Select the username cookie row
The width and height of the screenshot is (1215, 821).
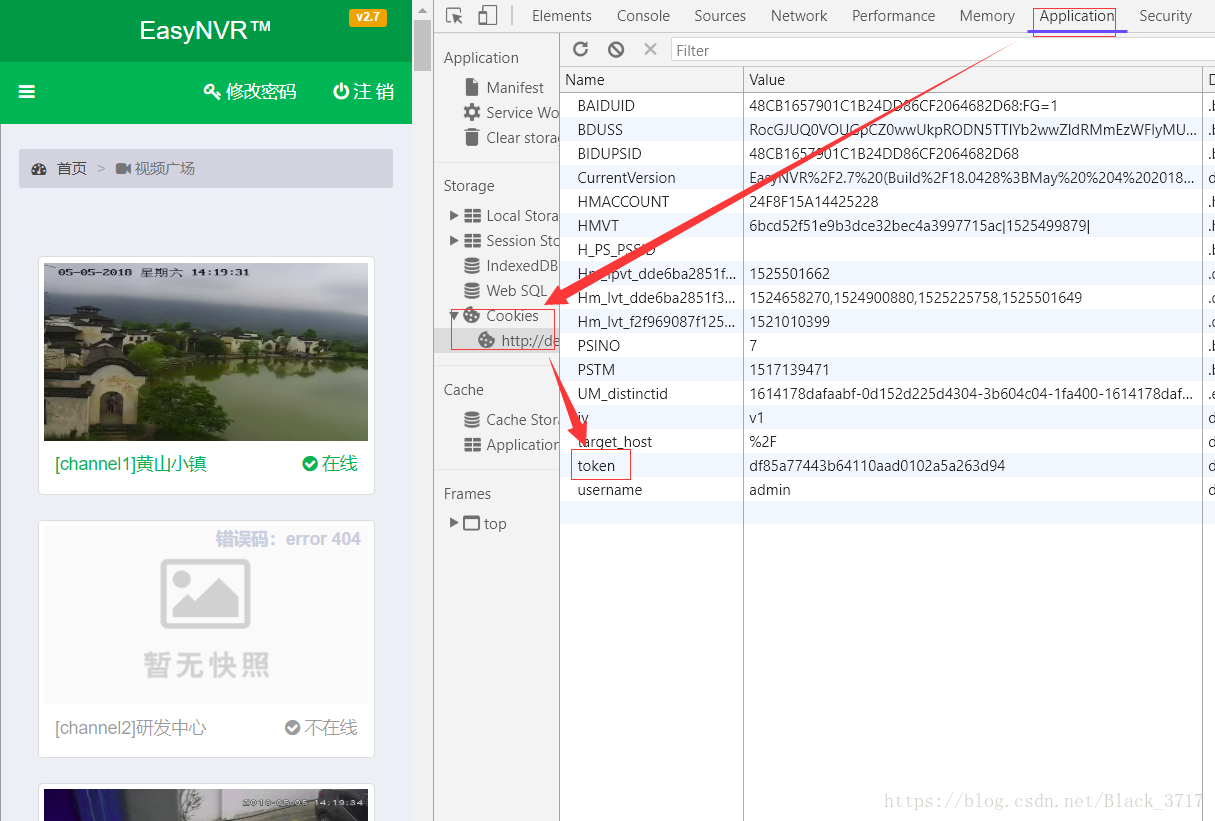click(x=887, y=490)
